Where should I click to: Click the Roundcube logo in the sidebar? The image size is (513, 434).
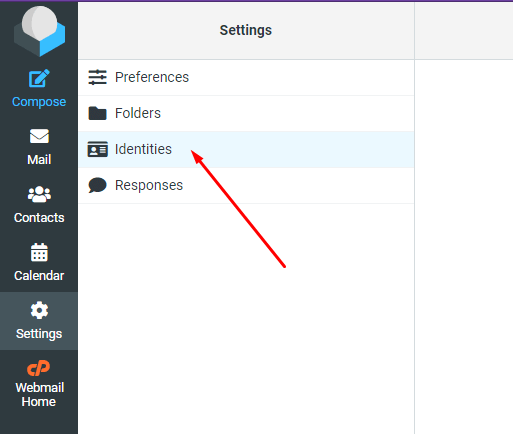39,31
